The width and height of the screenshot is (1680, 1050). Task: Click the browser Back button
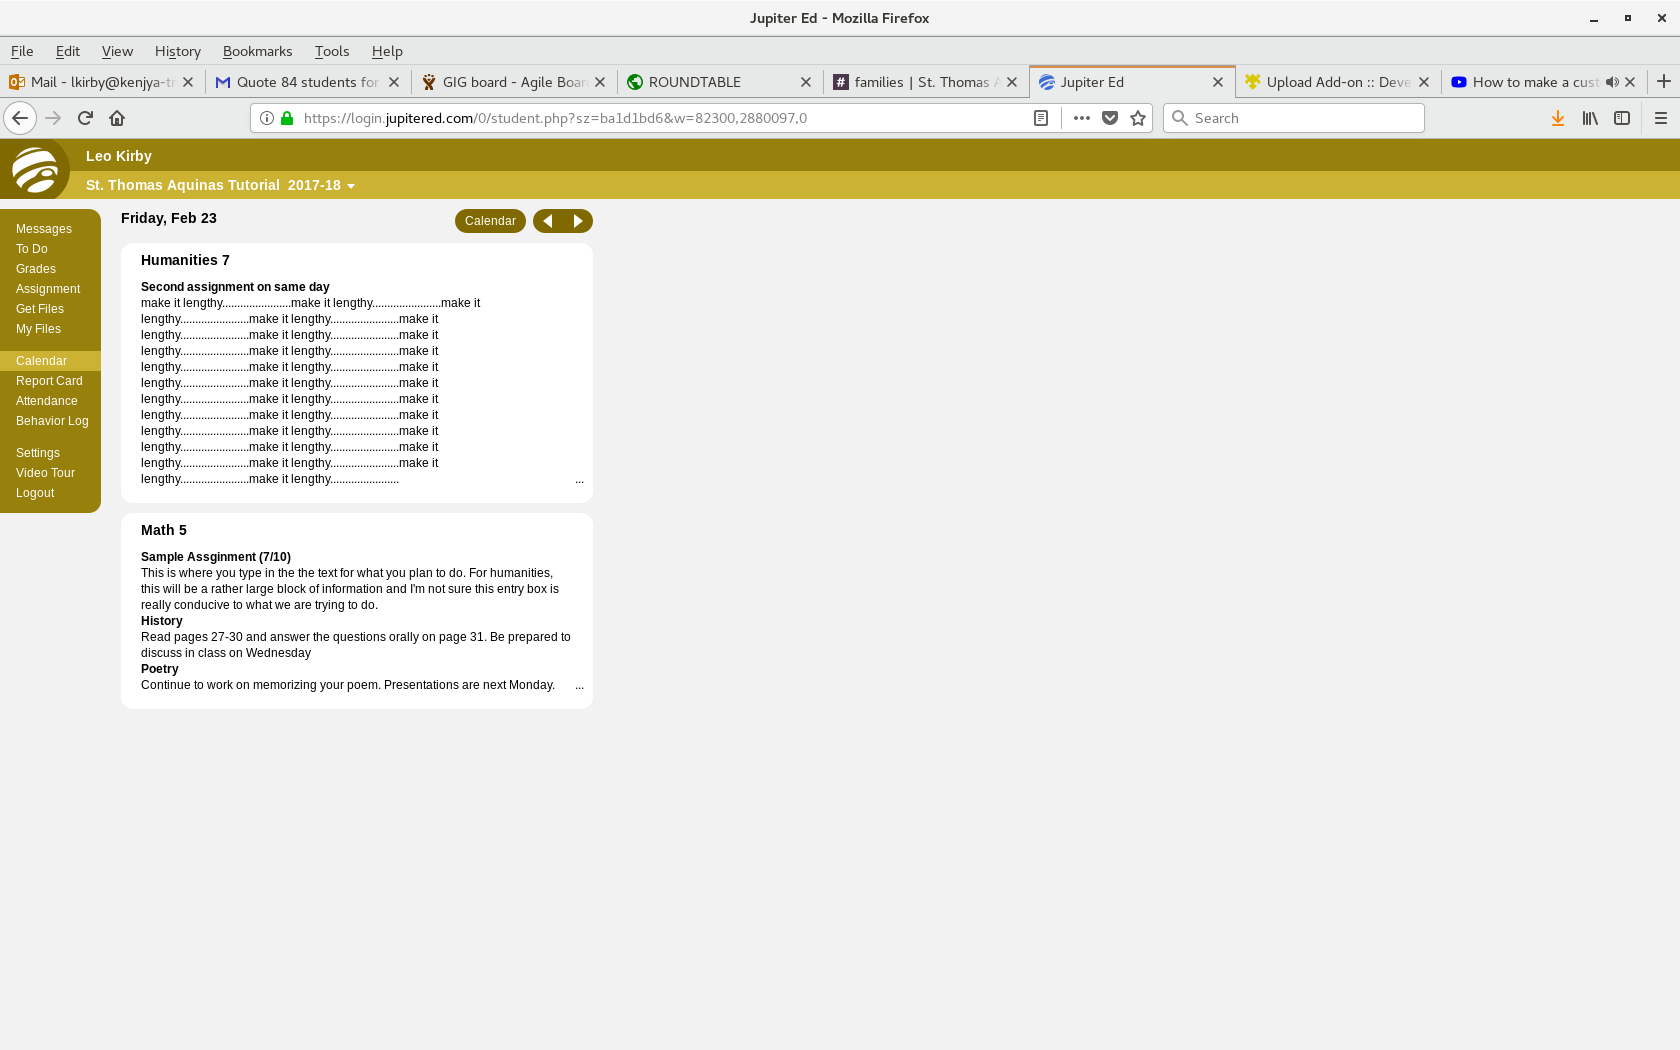pyautogui.click(x=20, y=118)
